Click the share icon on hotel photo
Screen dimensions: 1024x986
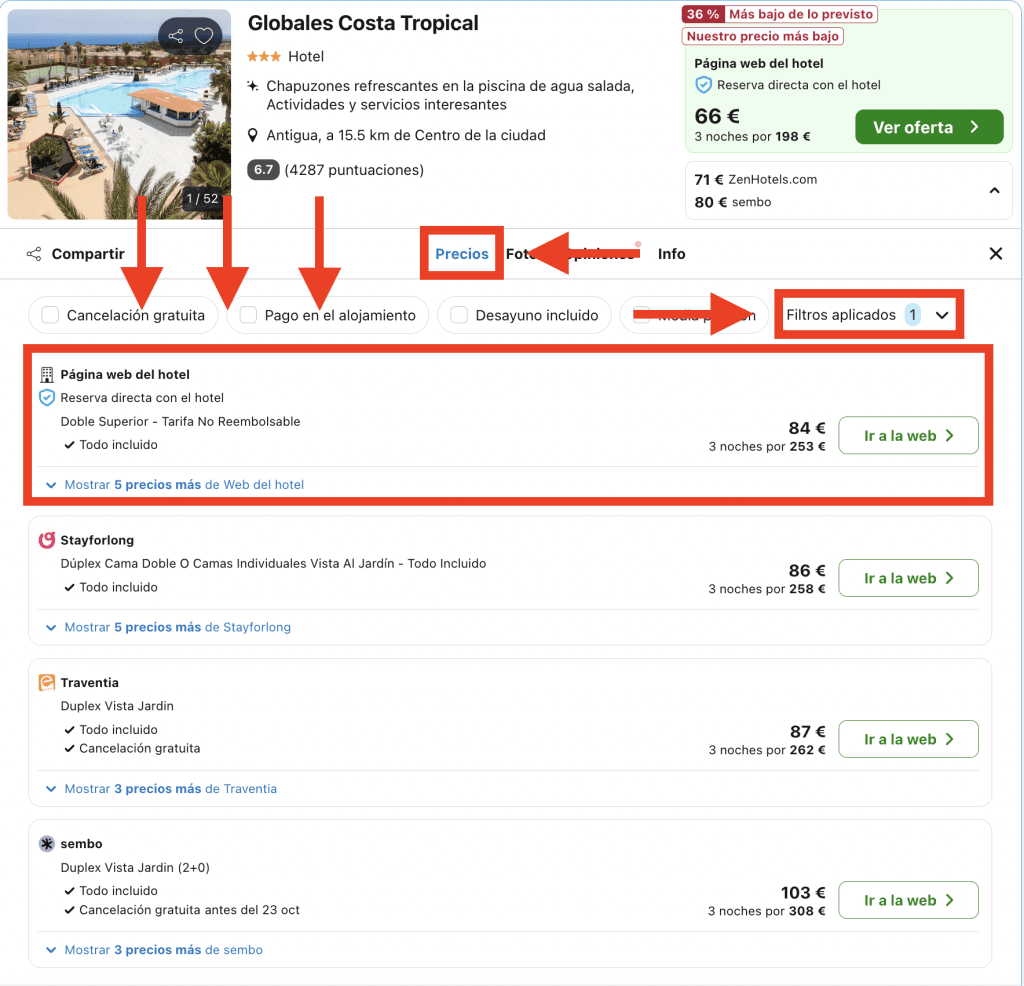[176, 36]
